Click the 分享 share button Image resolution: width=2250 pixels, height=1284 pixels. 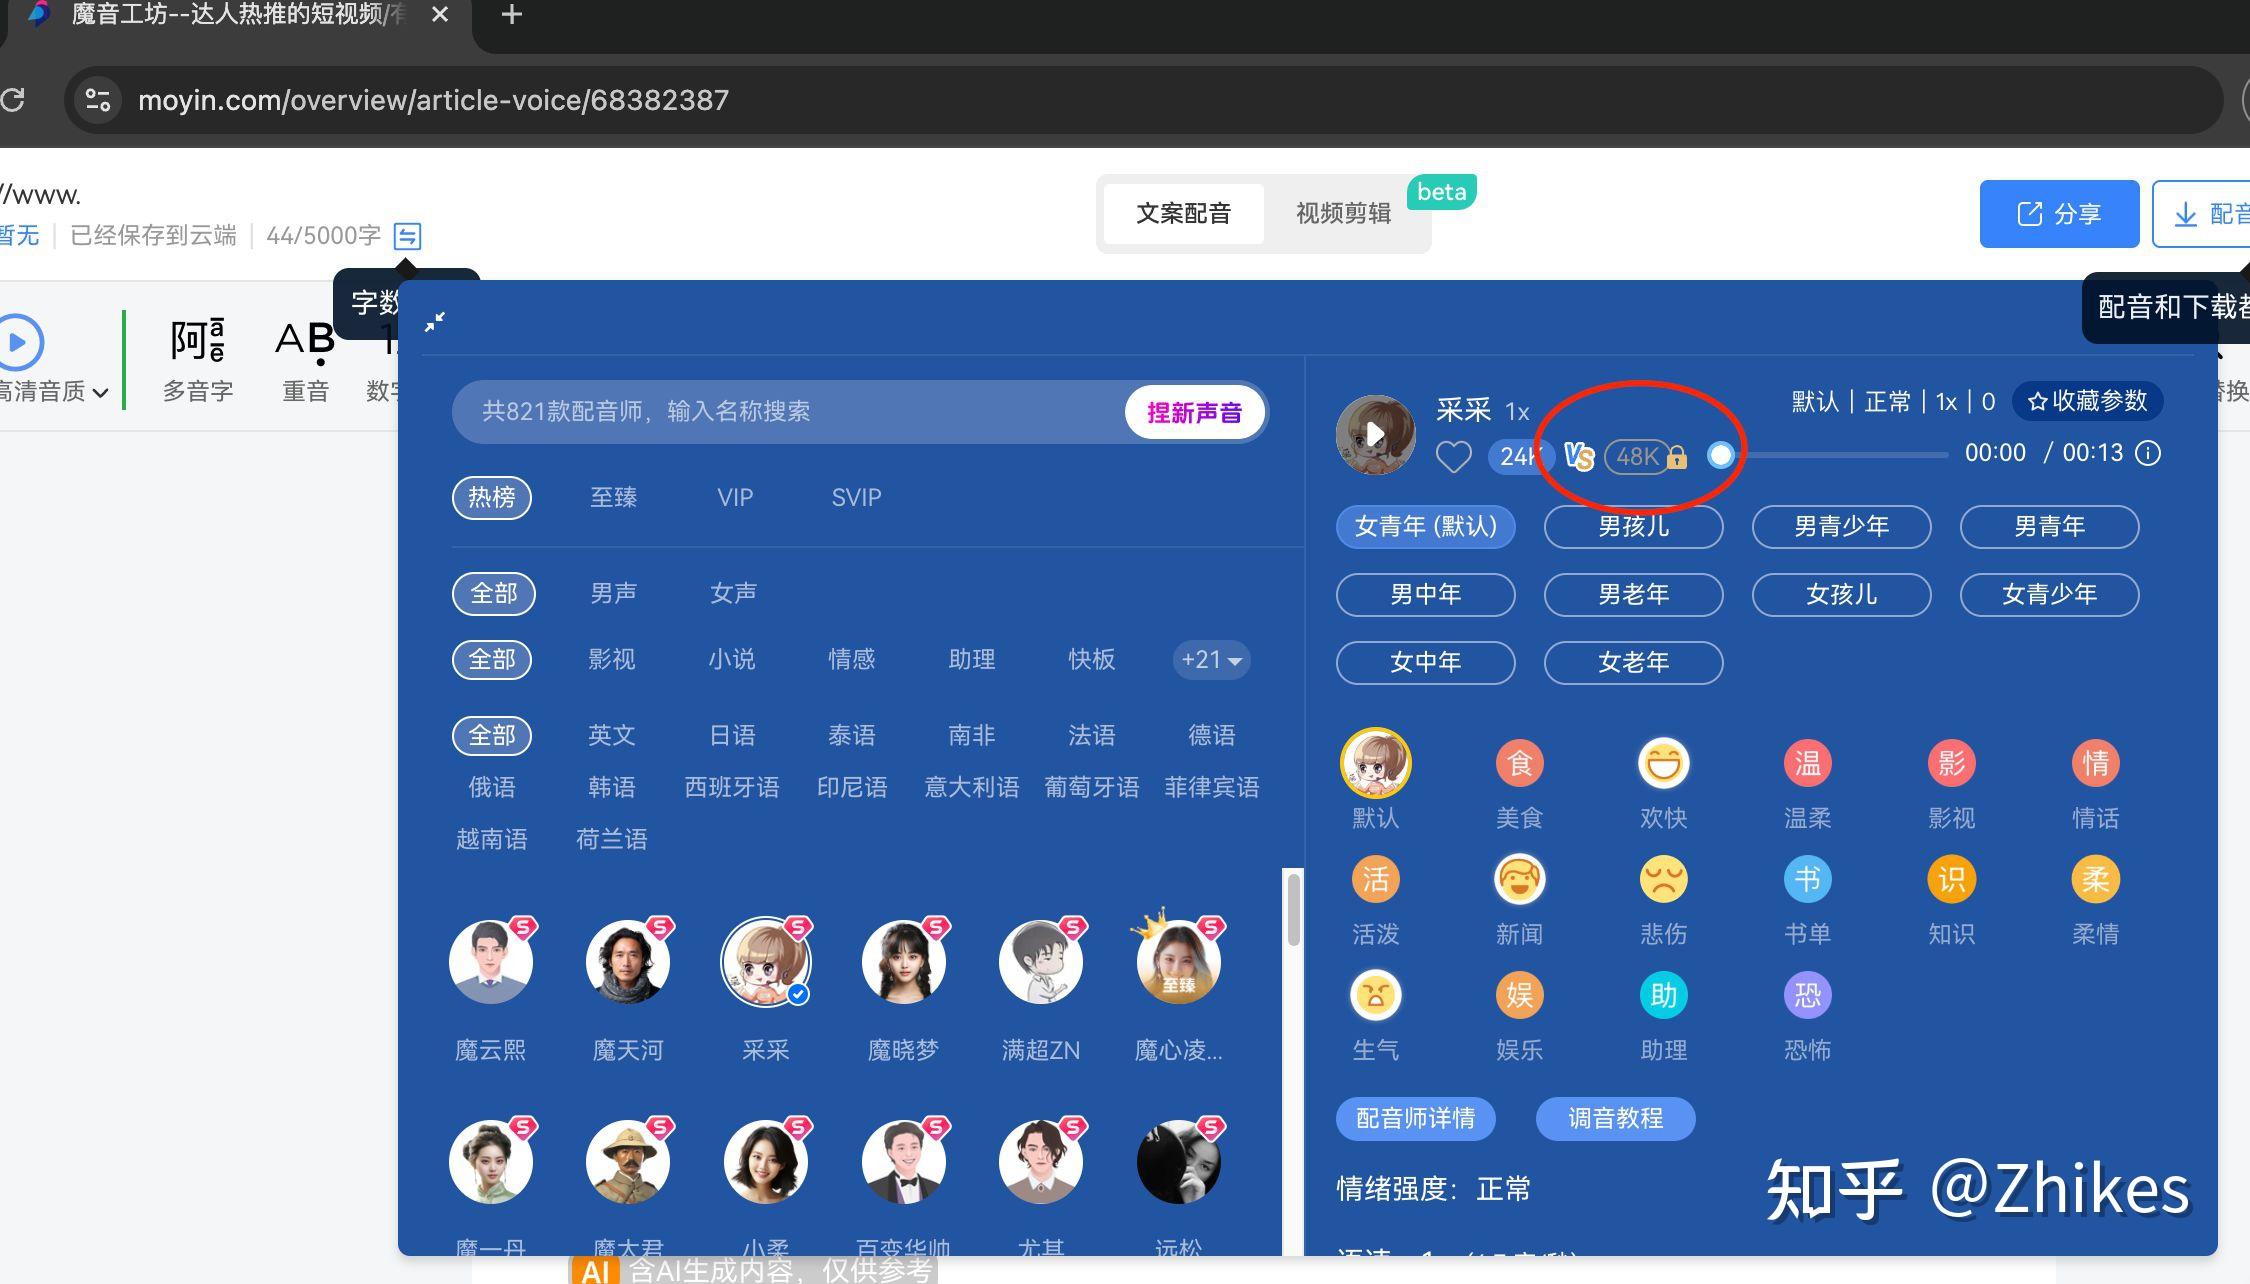(2059, 214)
